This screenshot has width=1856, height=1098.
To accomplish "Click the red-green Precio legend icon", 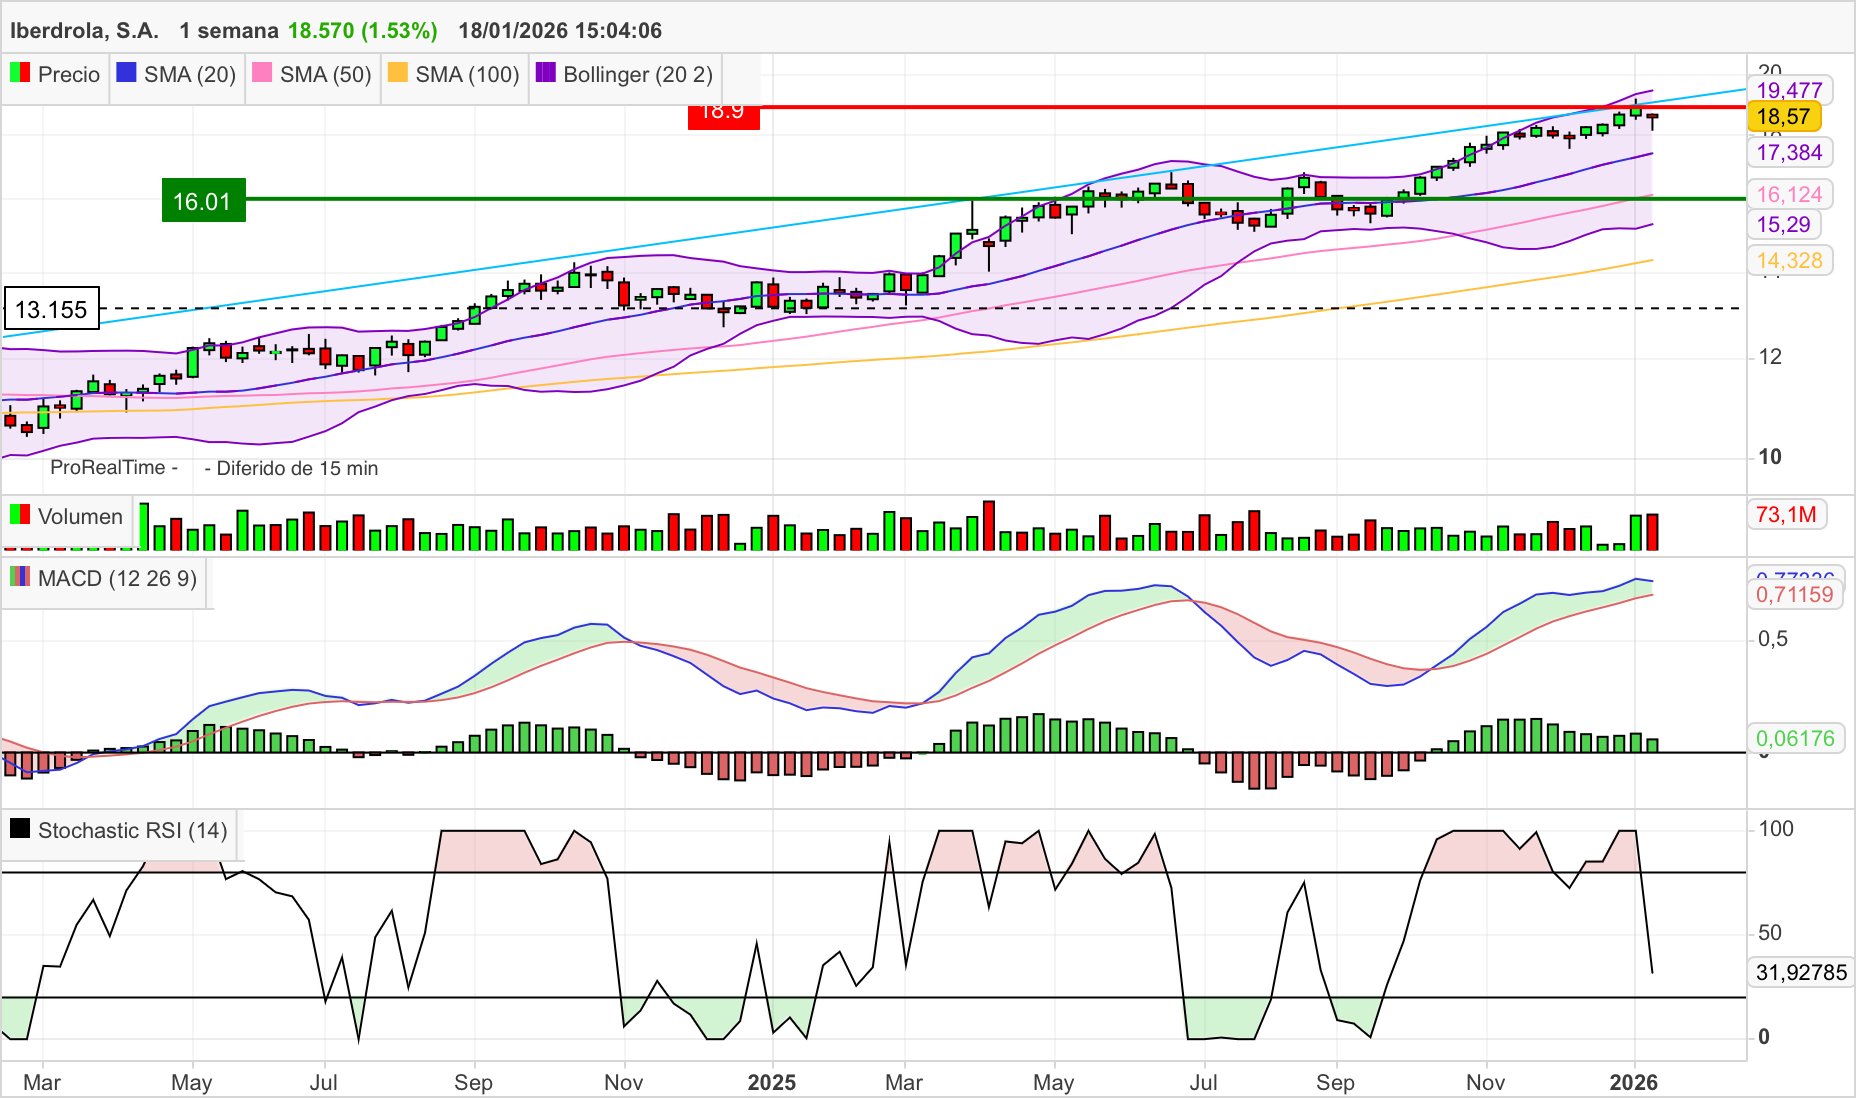I will coord(20,73).
